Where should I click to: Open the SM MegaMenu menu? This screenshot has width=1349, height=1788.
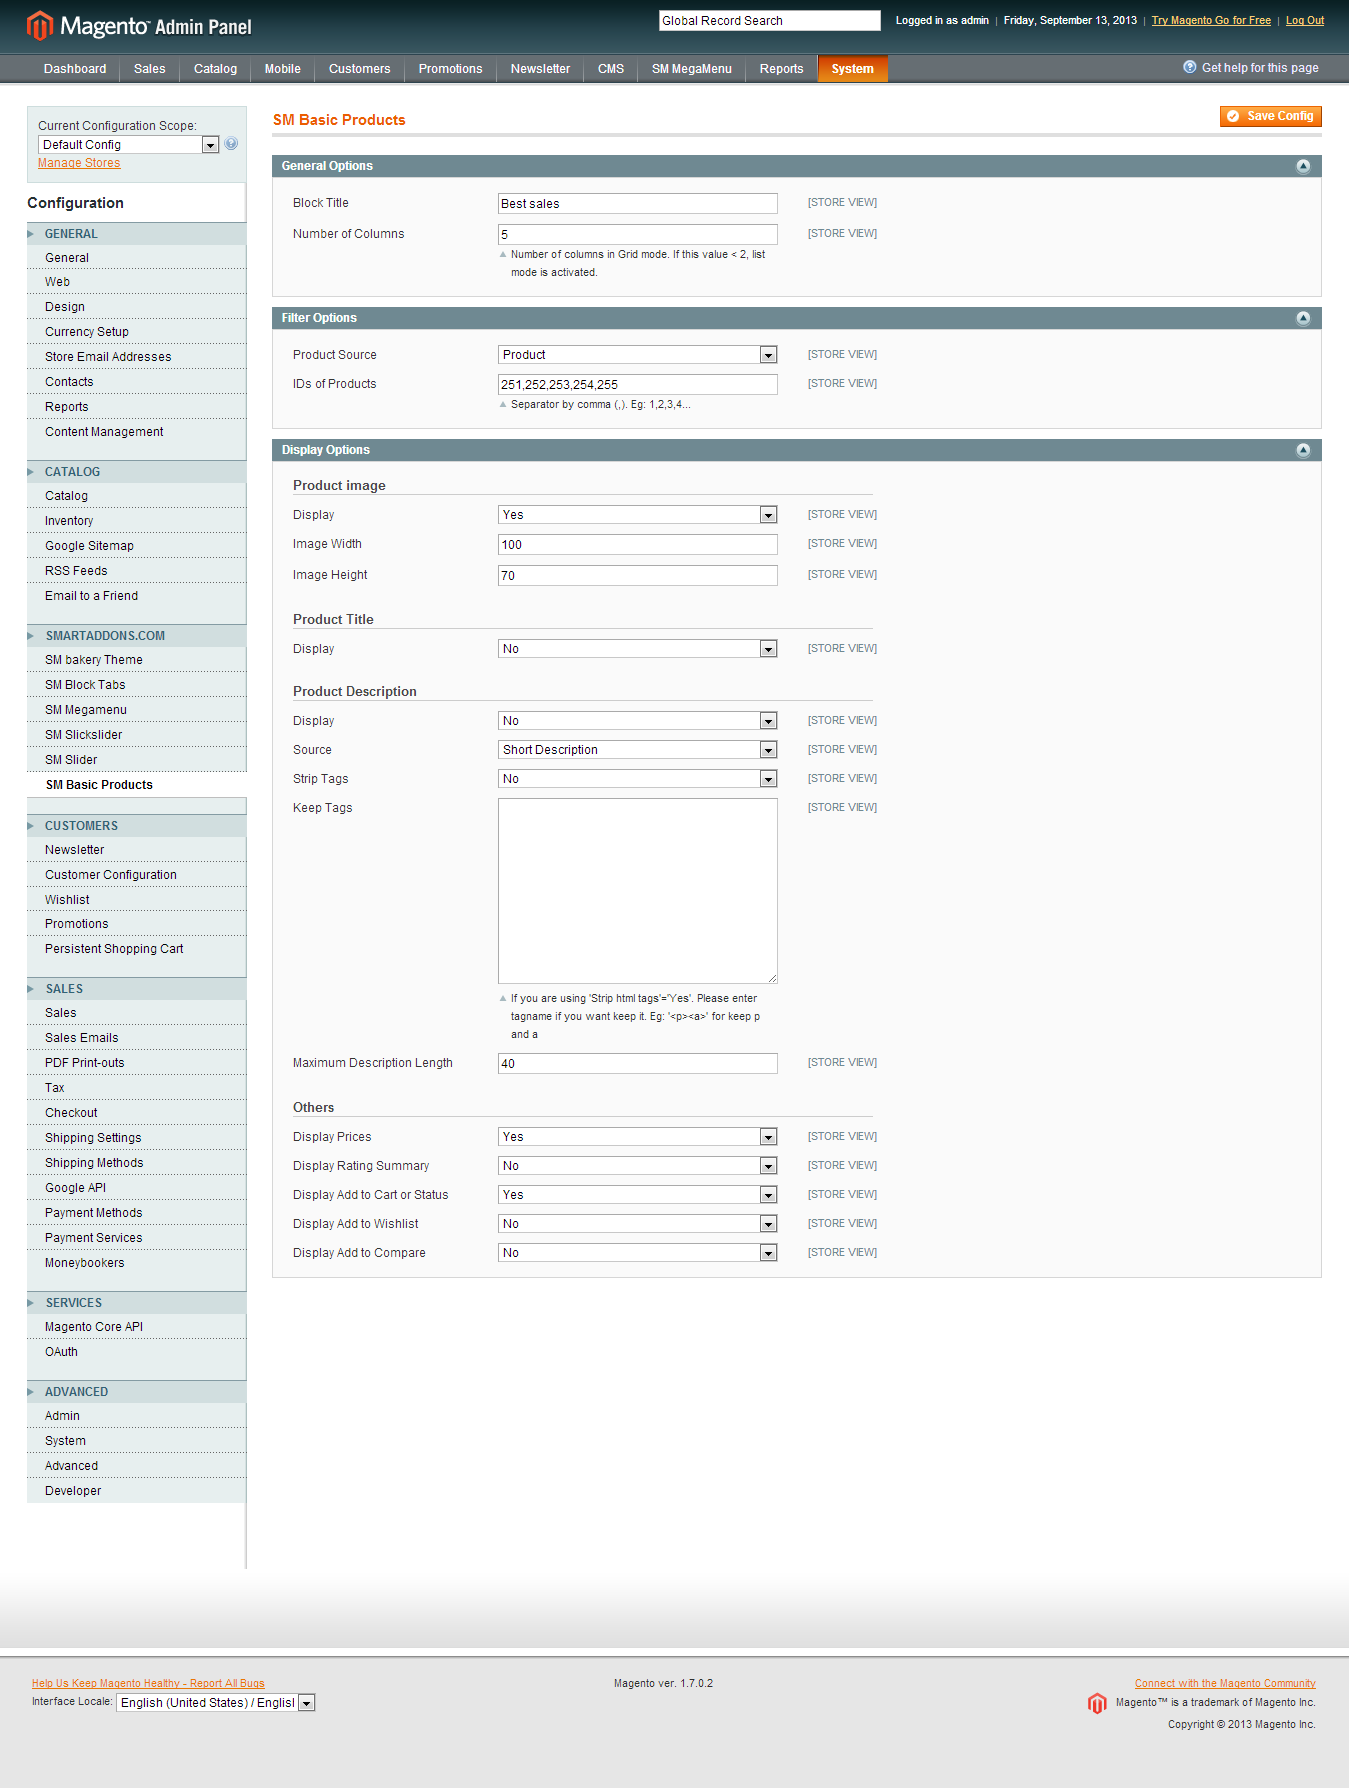pos(692,69)
